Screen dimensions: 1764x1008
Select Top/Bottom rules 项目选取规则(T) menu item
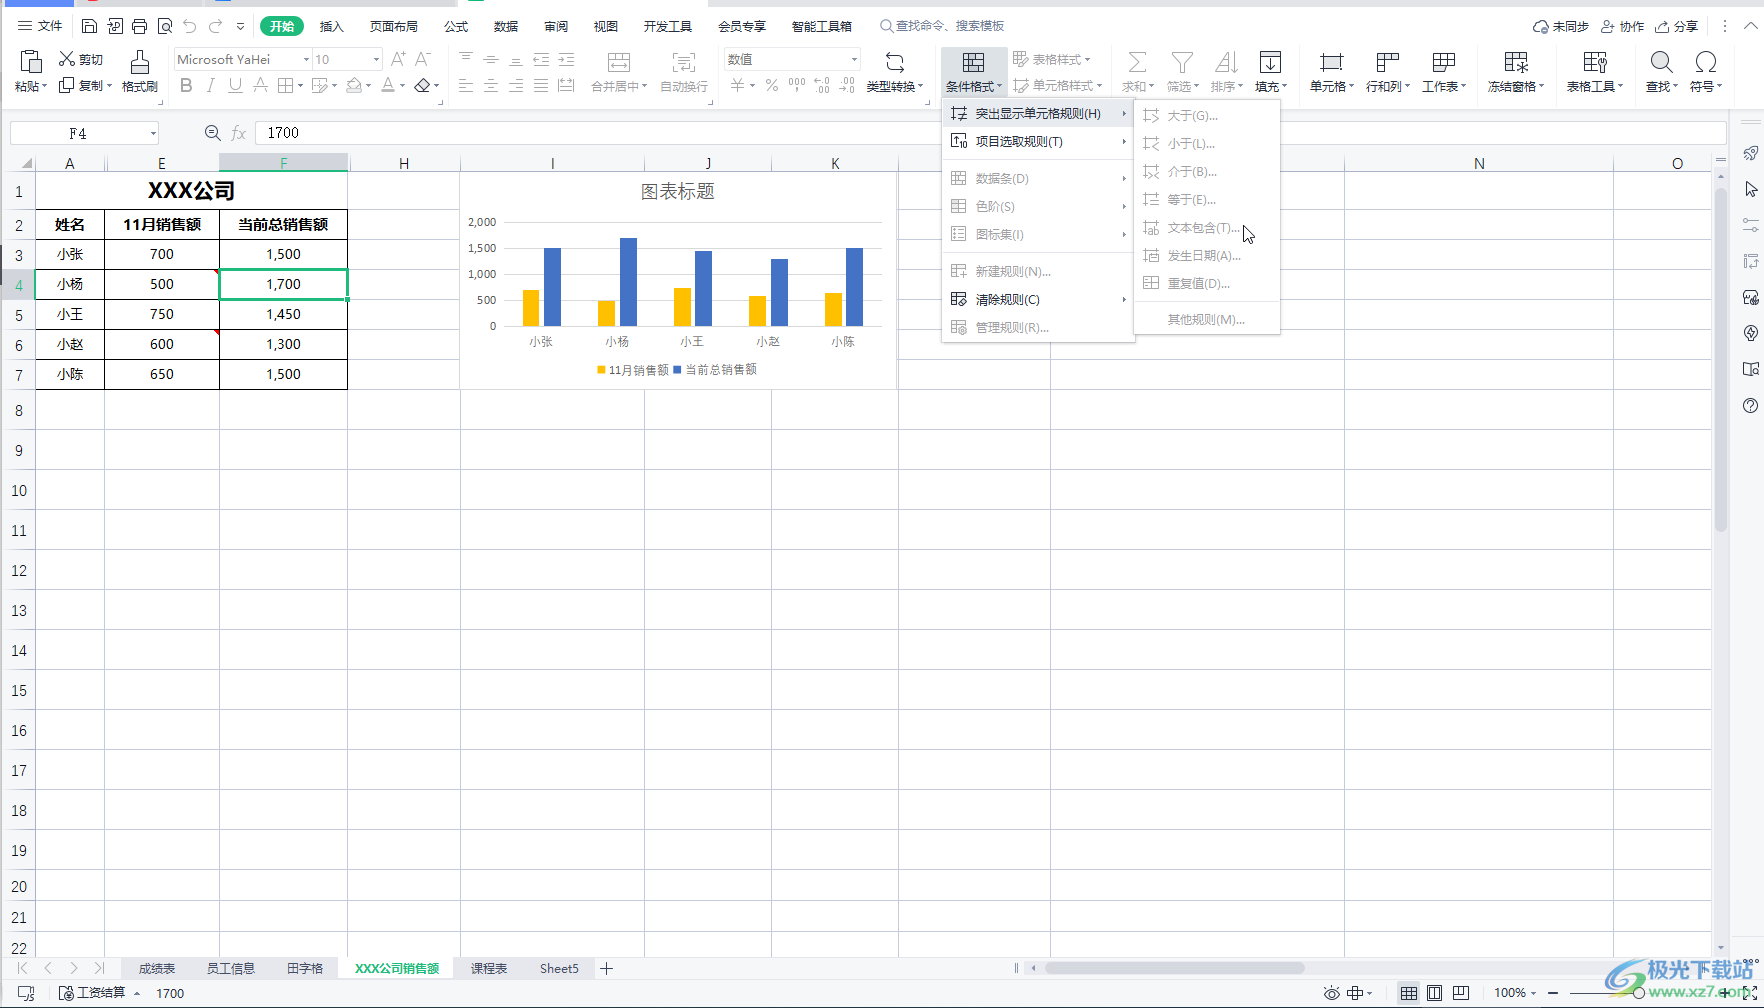[1038, 142]
